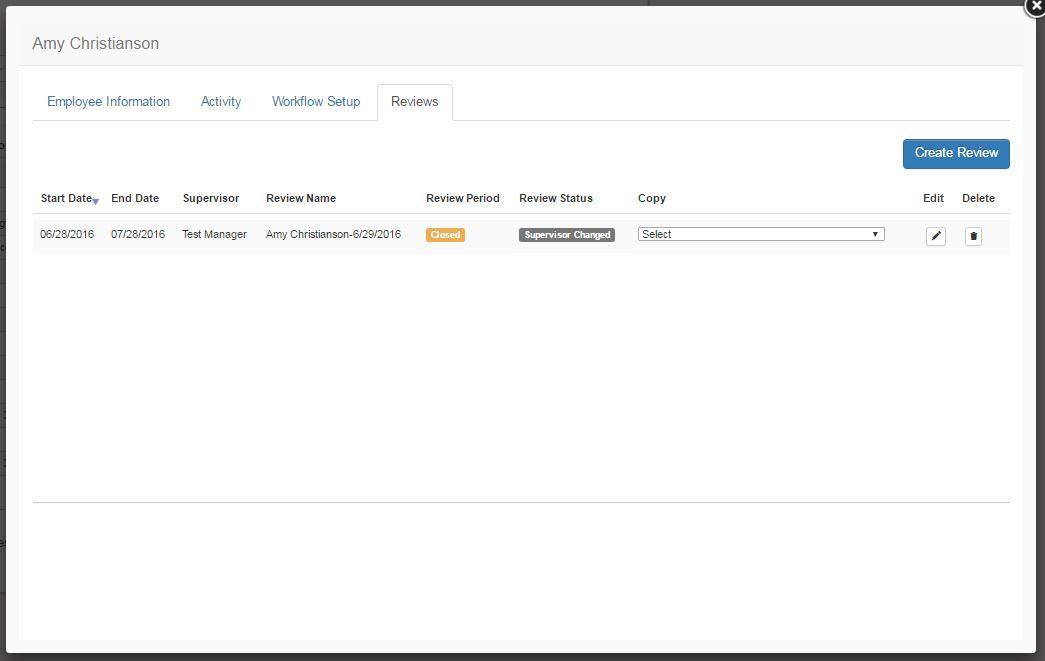The height and width of the screenshot is (661, 1045).
Task: Click the end date 07/28/2016
Action: [138, 234]
